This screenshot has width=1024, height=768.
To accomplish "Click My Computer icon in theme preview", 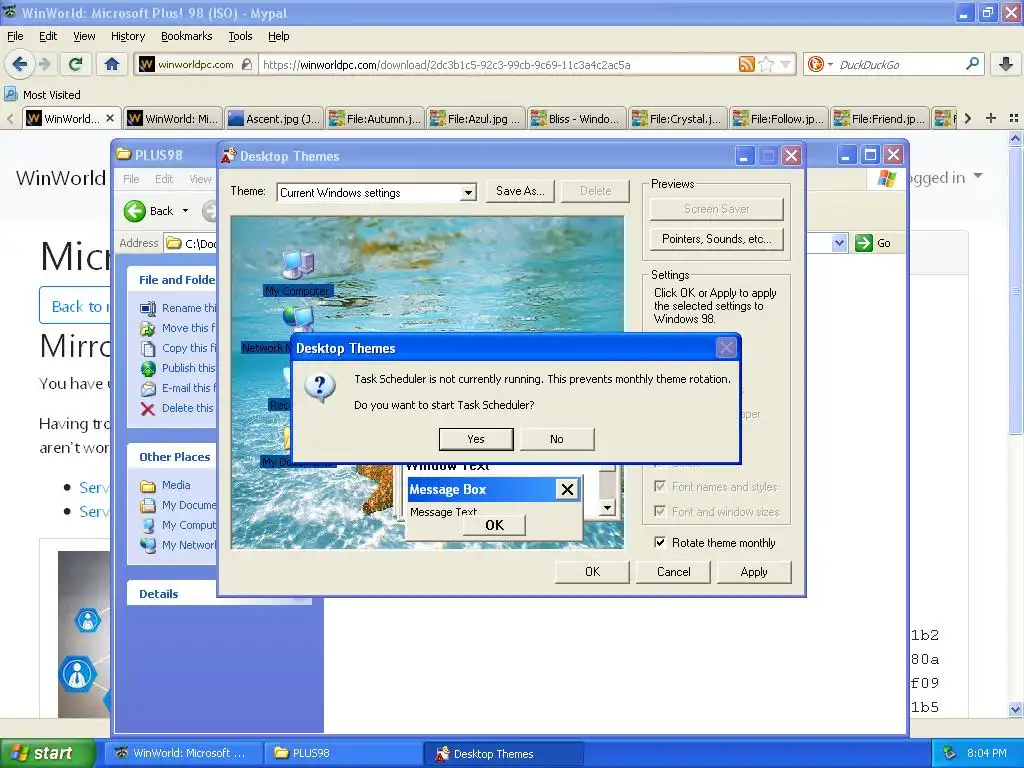I will 298,272.
